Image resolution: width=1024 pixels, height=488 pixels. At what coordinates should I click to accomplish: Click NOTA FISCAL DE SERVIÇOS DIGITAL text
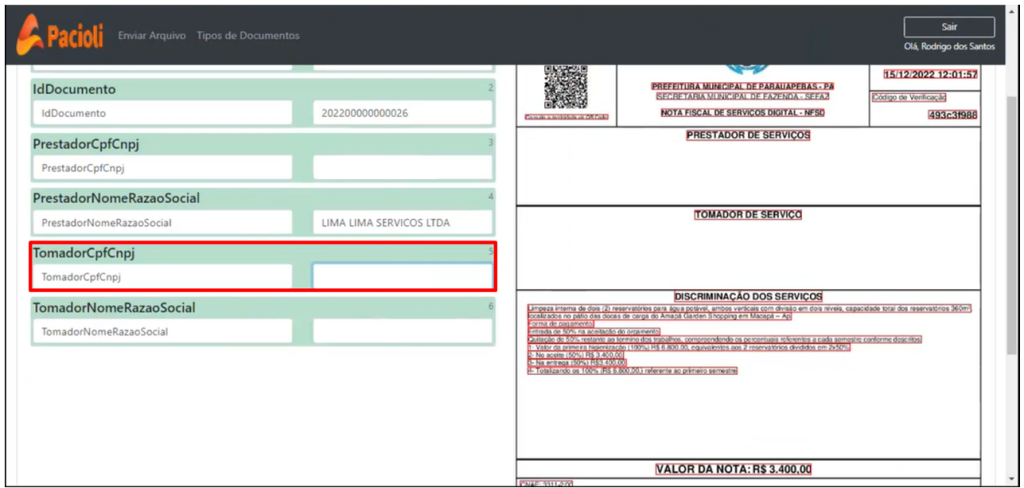tap(743, 112)
